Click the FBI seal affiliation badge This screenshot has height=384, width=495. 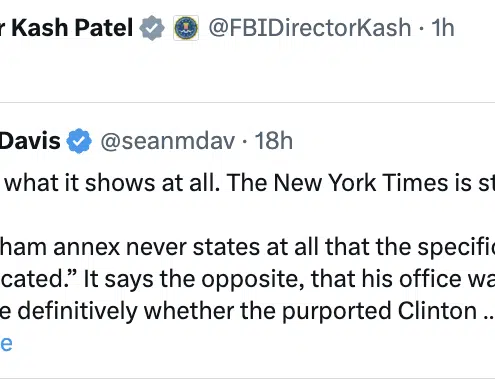(x=186, y=28)
